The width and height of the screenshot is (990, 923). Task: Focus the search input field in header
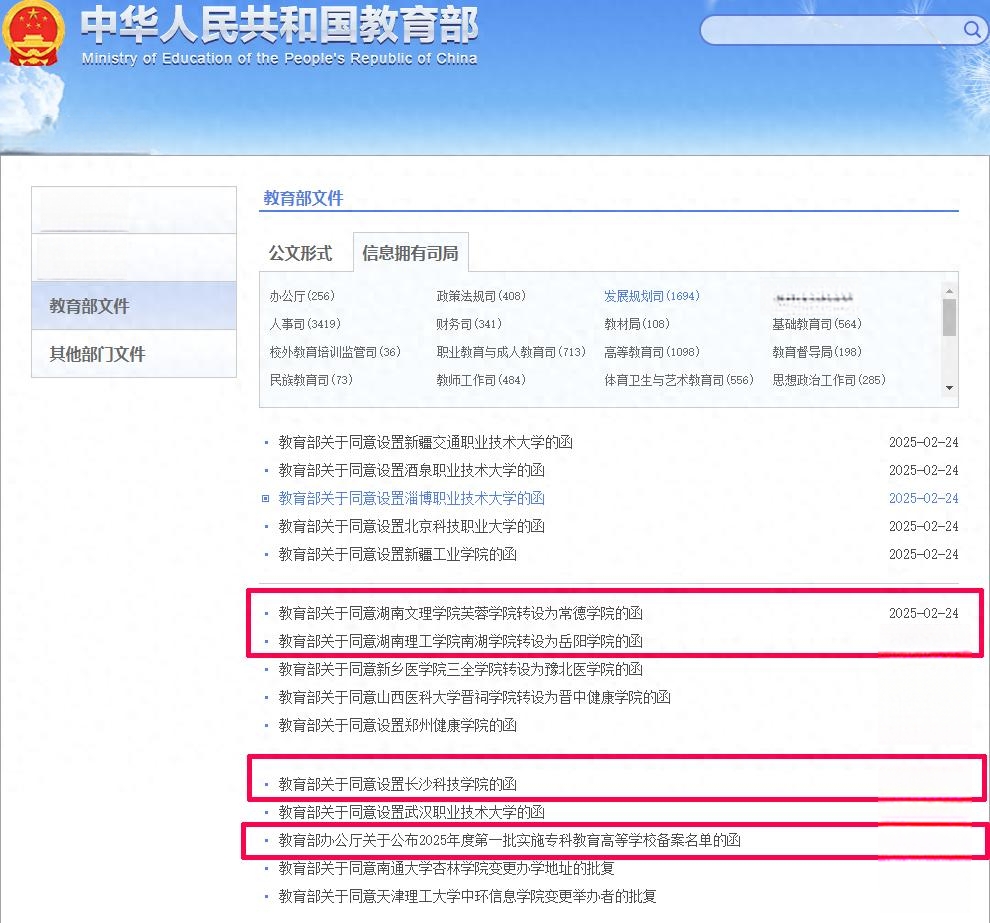tap(832, 30)
